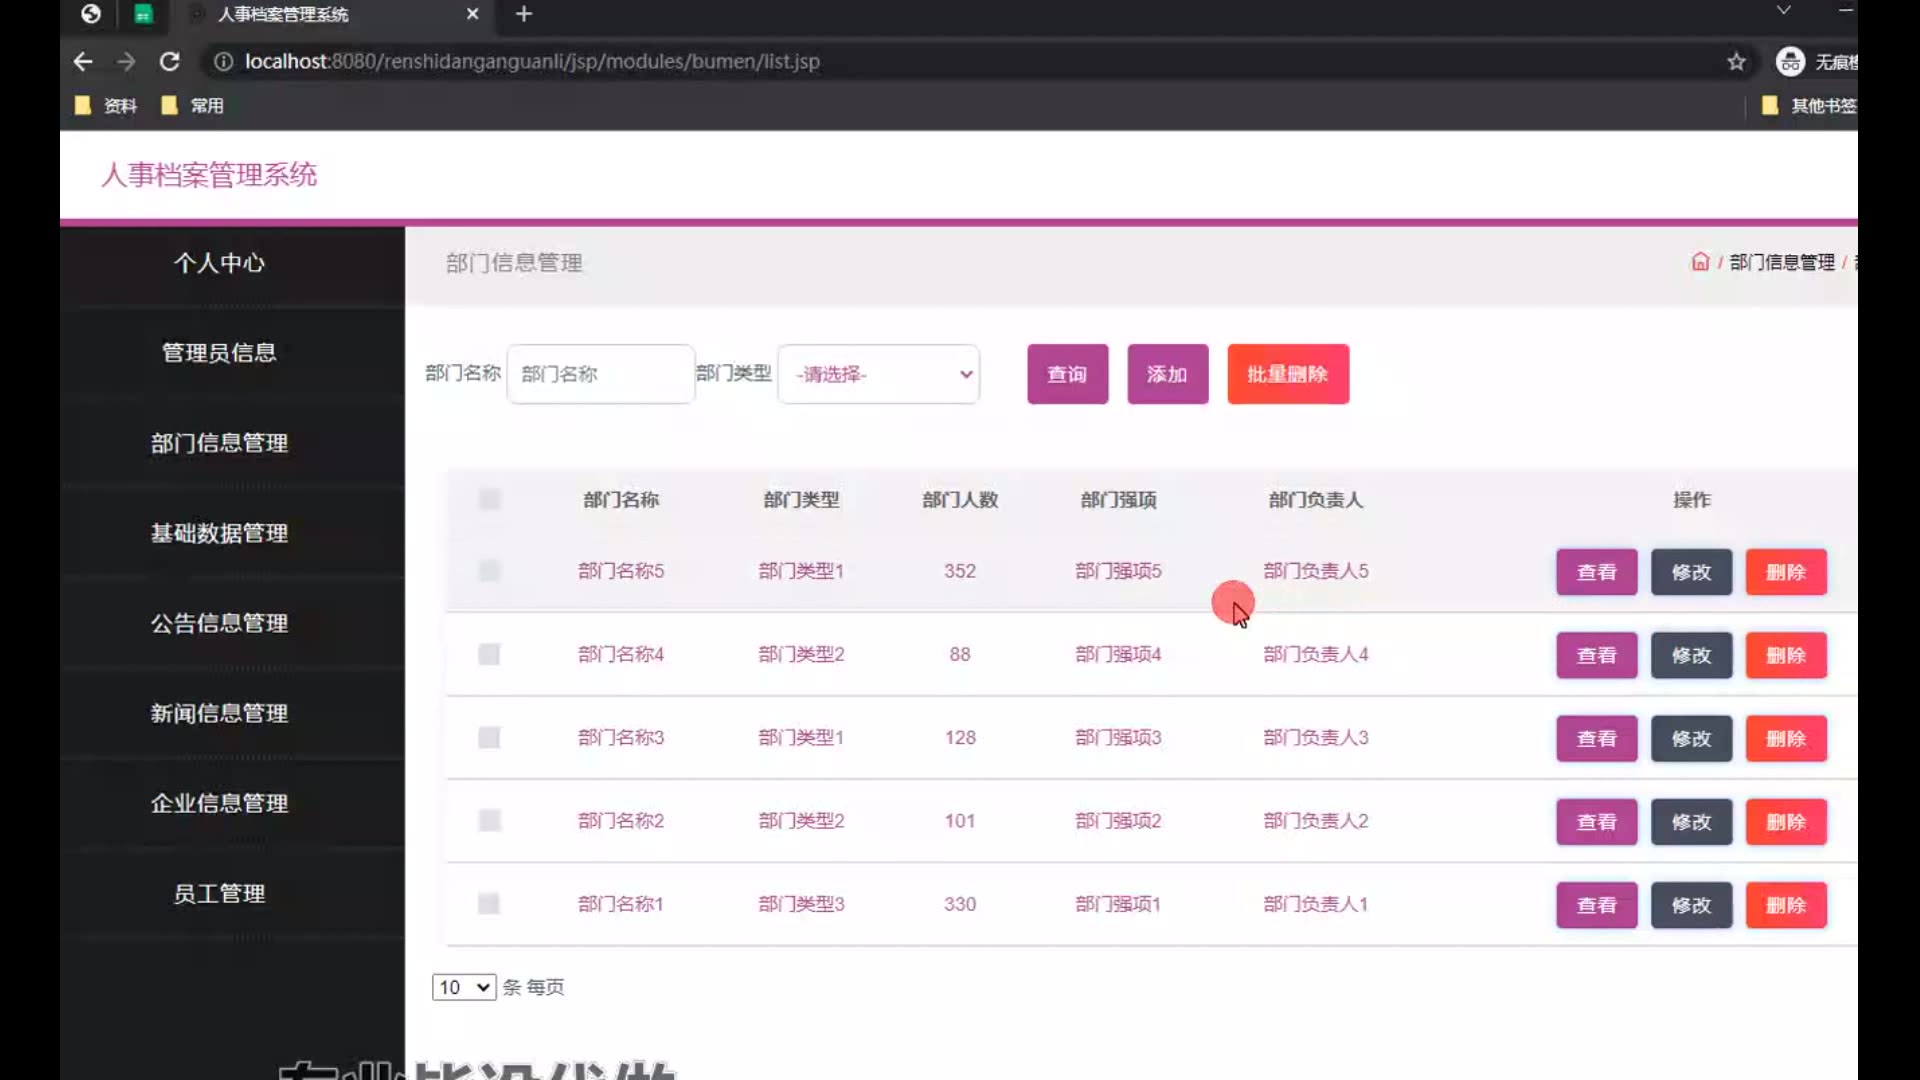Click 修改 for the 部门名称4 row
This screenshot has width=1920, height=1080.
coord(1691,655)
